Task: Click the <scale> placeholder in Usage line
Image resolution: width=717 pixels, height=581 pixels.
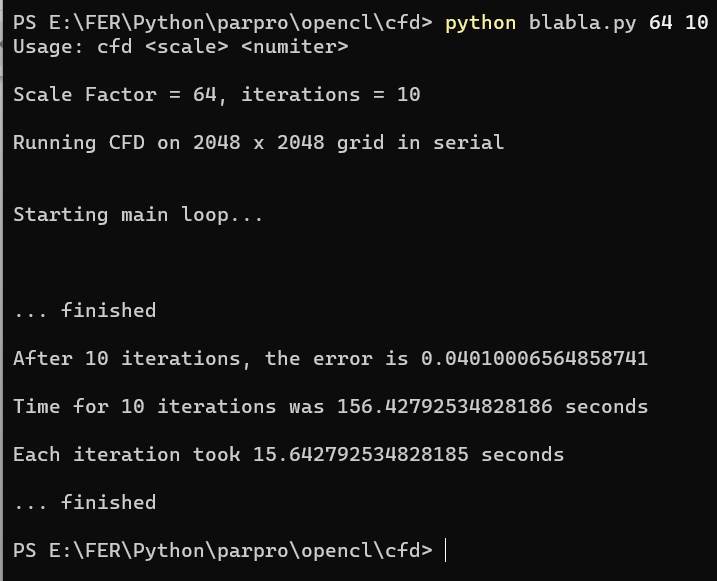Action: (187, 46)
